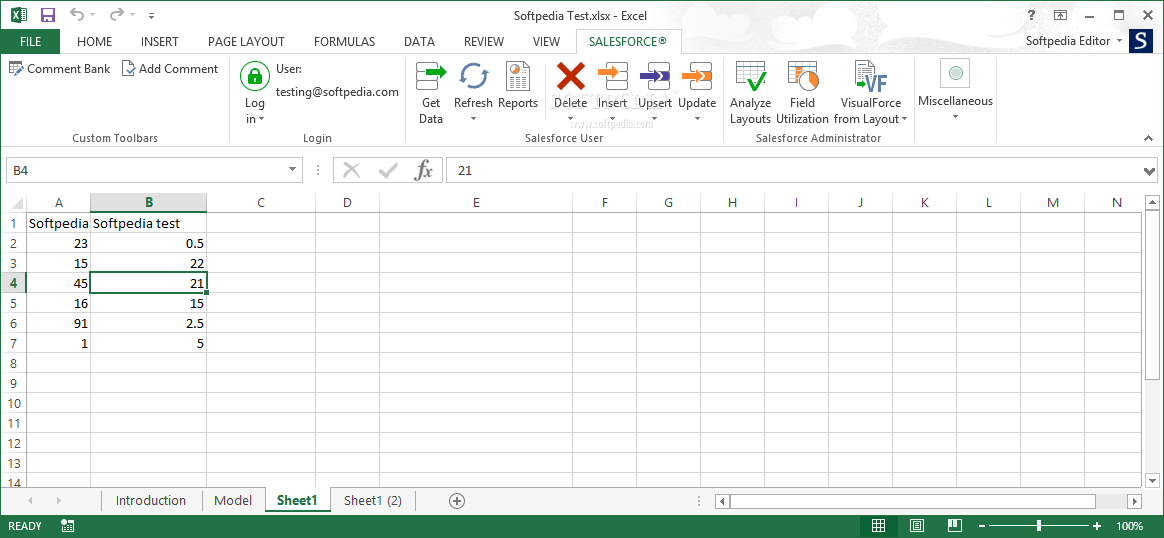The height and width of the screenshot is (538, 1164).
Task: Click the red Delete X icon
Action: click(571, 76)
